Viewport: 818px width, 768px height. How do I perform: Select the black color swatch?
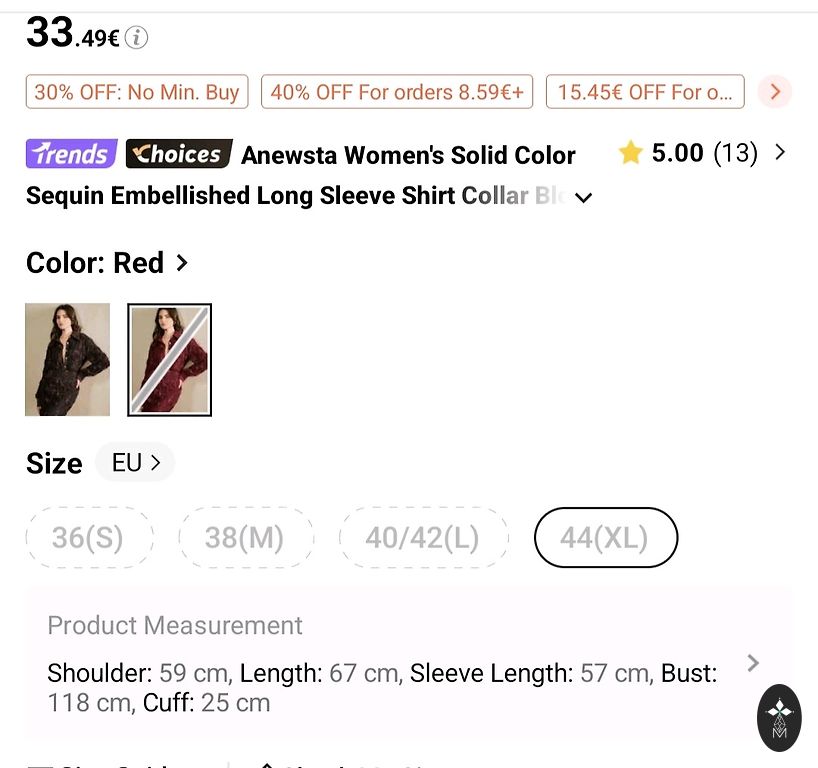click(x=67, y=359)
